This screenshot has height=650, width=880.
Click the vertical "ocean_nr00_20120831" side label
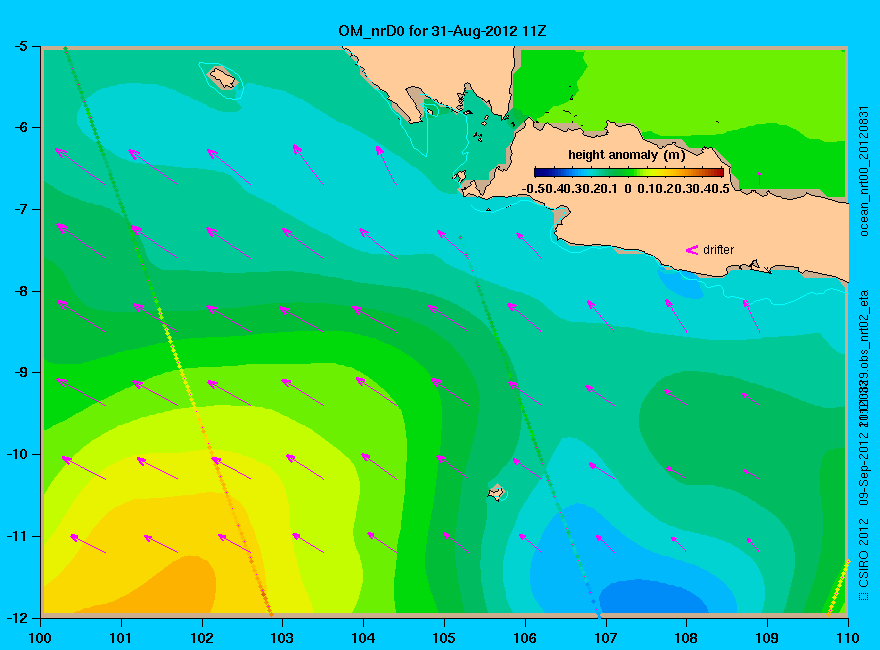tap(864, 170)
